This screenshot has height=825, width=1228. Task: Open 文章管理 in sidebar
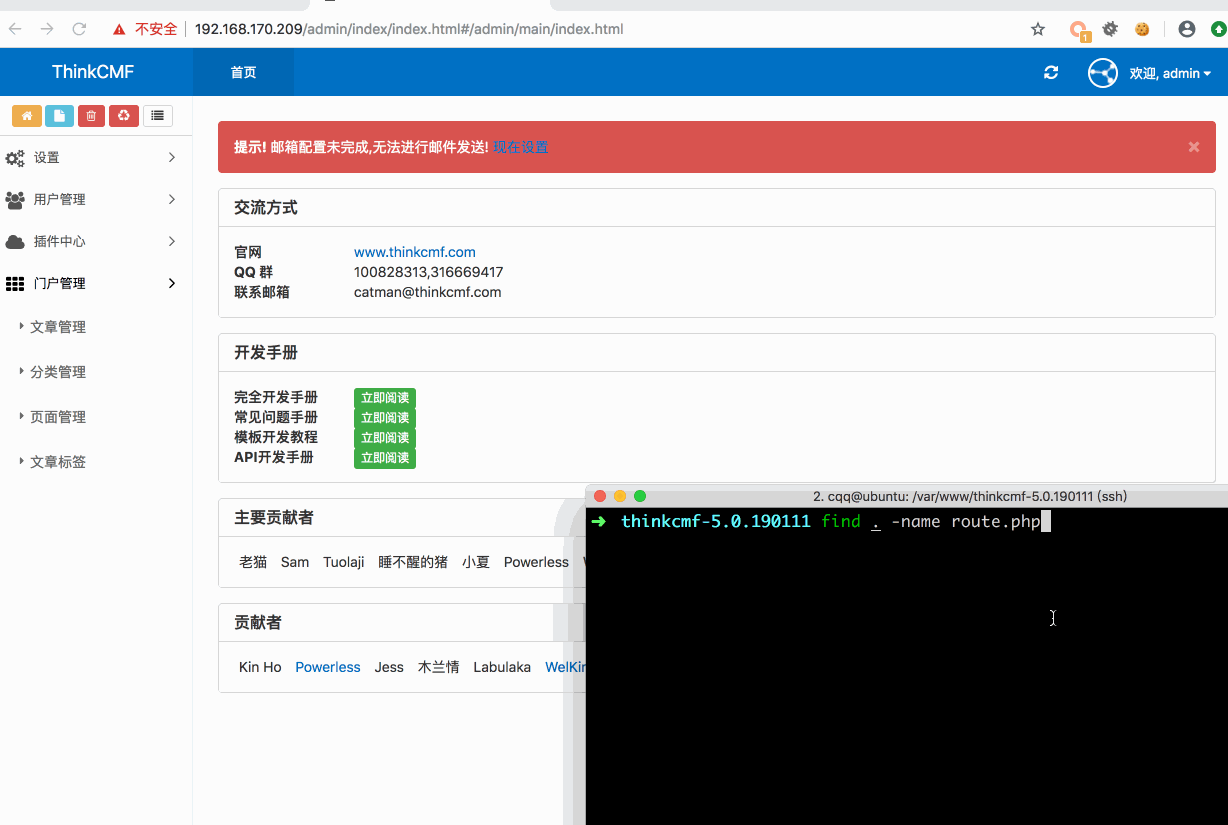(58, 327)
